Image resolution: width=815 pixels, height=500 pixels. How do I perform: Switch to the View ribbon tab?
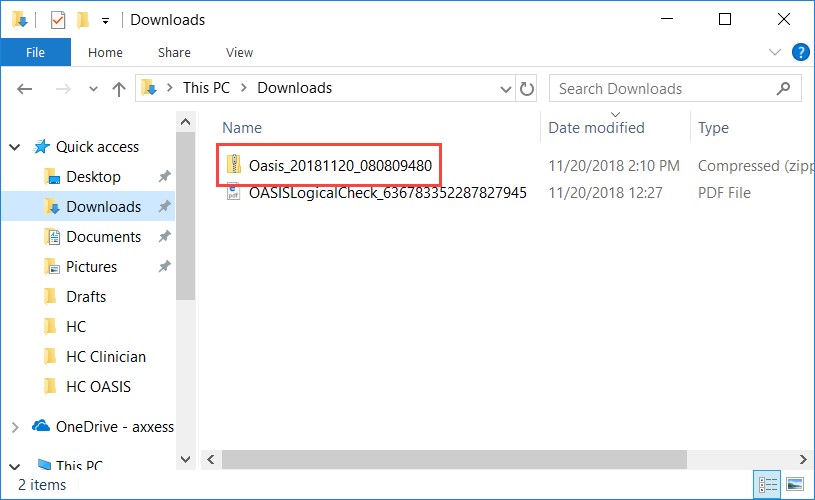click(239, 52)
